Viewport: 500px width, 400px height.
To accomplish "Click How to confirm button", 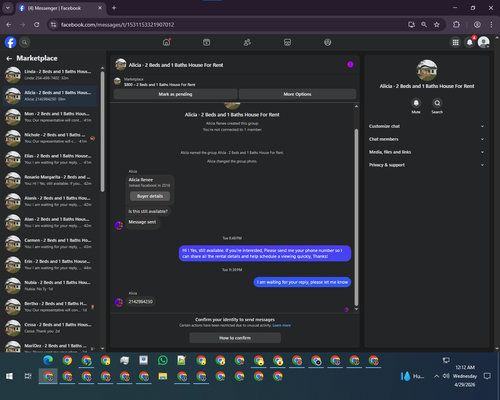I will point(235,338).
